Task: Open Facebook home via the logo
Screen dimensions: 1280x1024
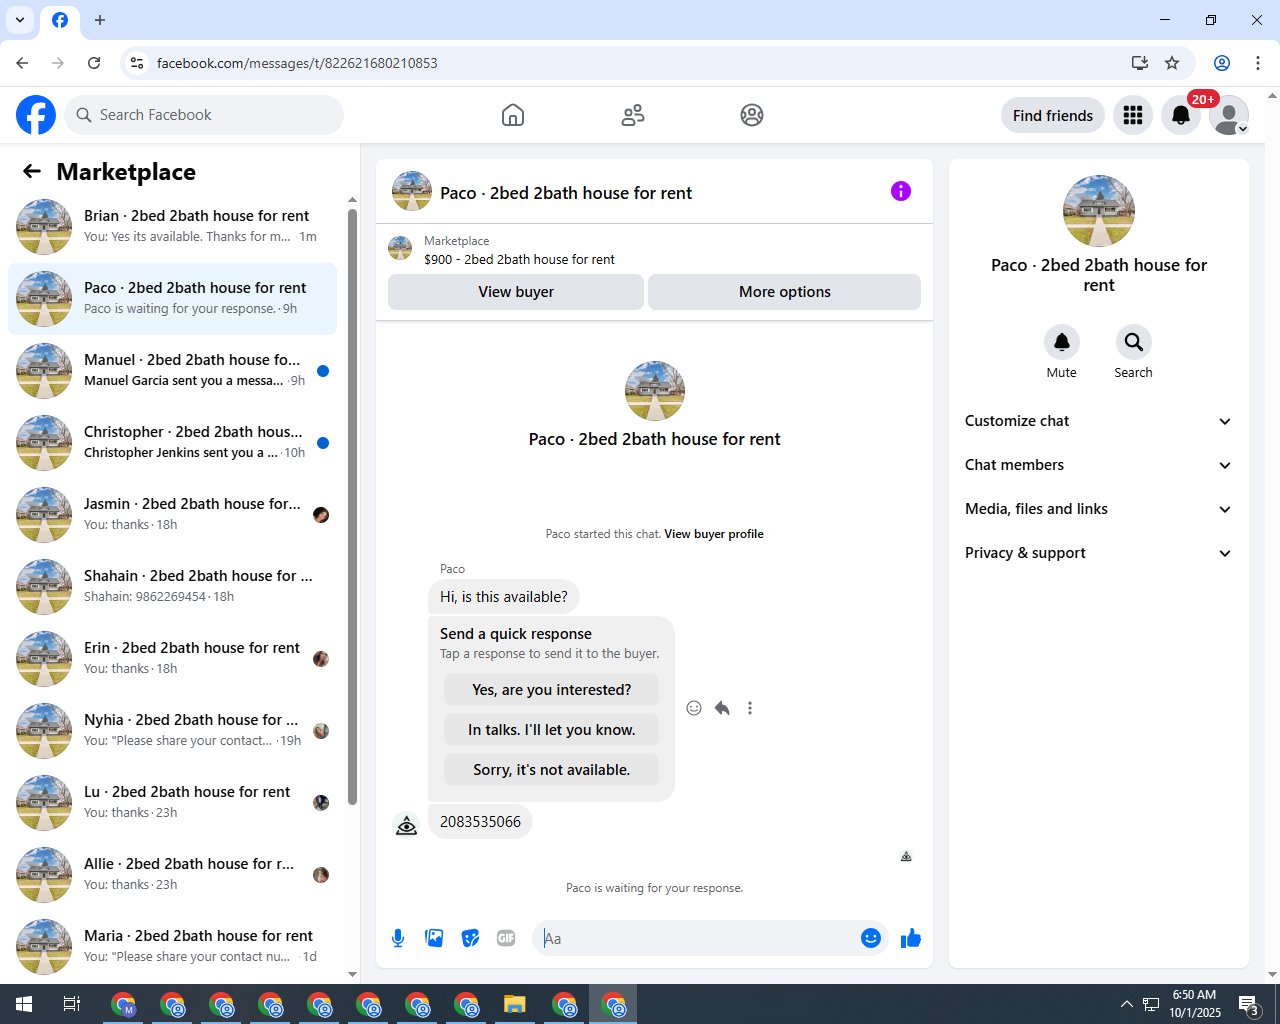Action: 36,115
